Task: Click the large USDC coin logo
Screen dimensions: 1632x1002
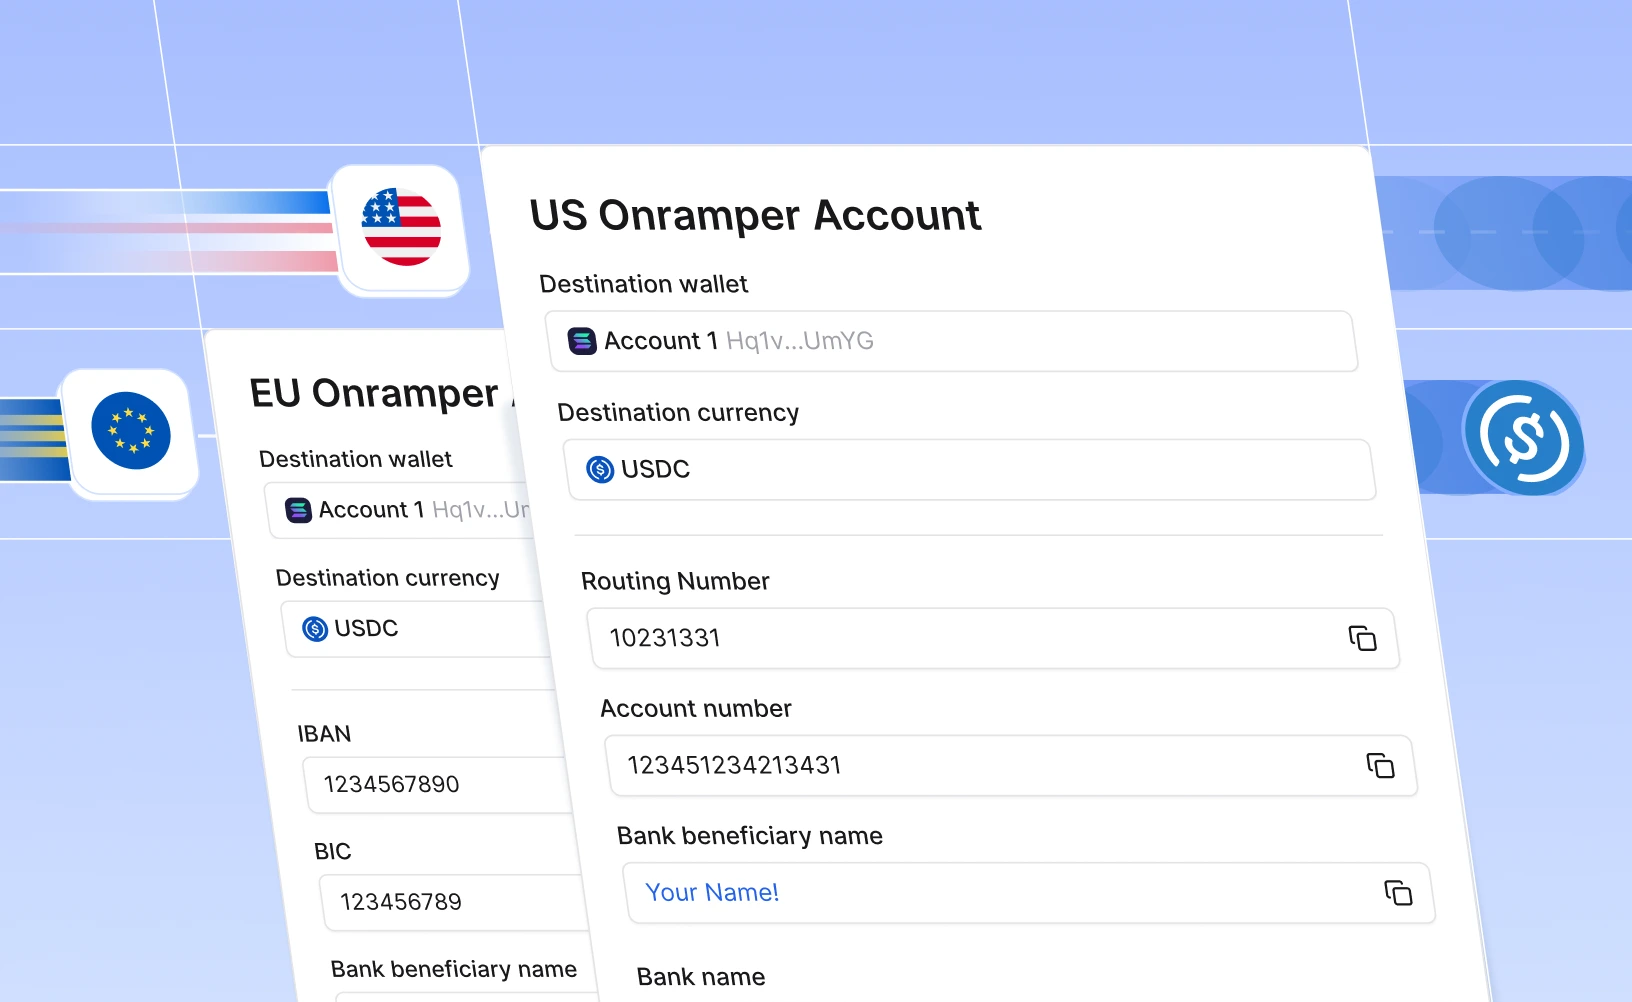Action: pyautogui.click(x=1524, y=438)
